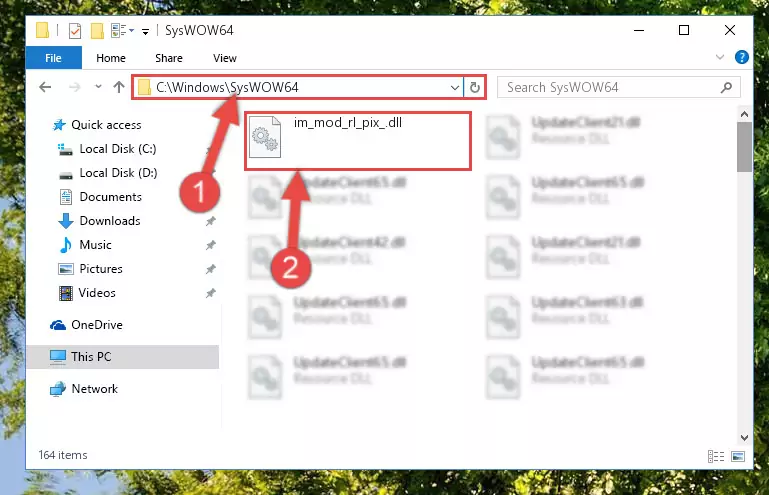Viewport: 769px width, 495px height.
Task: Open the Share ribbon tab
Action: pos(169,58)
